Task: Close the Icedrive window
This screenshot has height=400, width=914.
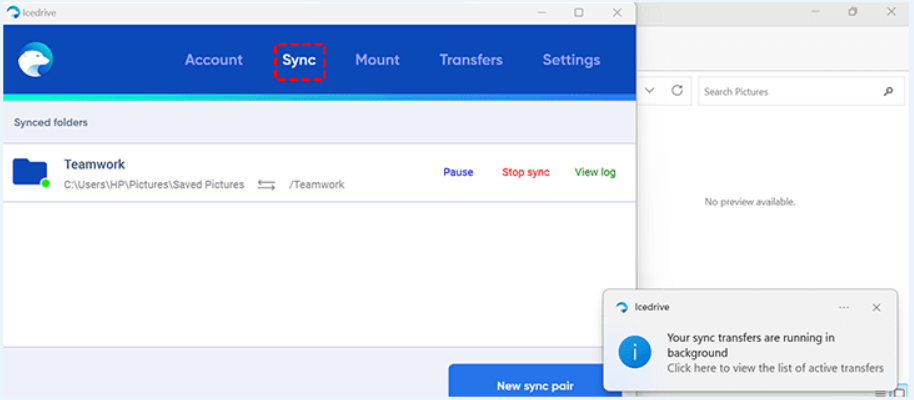Action: (x=617, y=12)
